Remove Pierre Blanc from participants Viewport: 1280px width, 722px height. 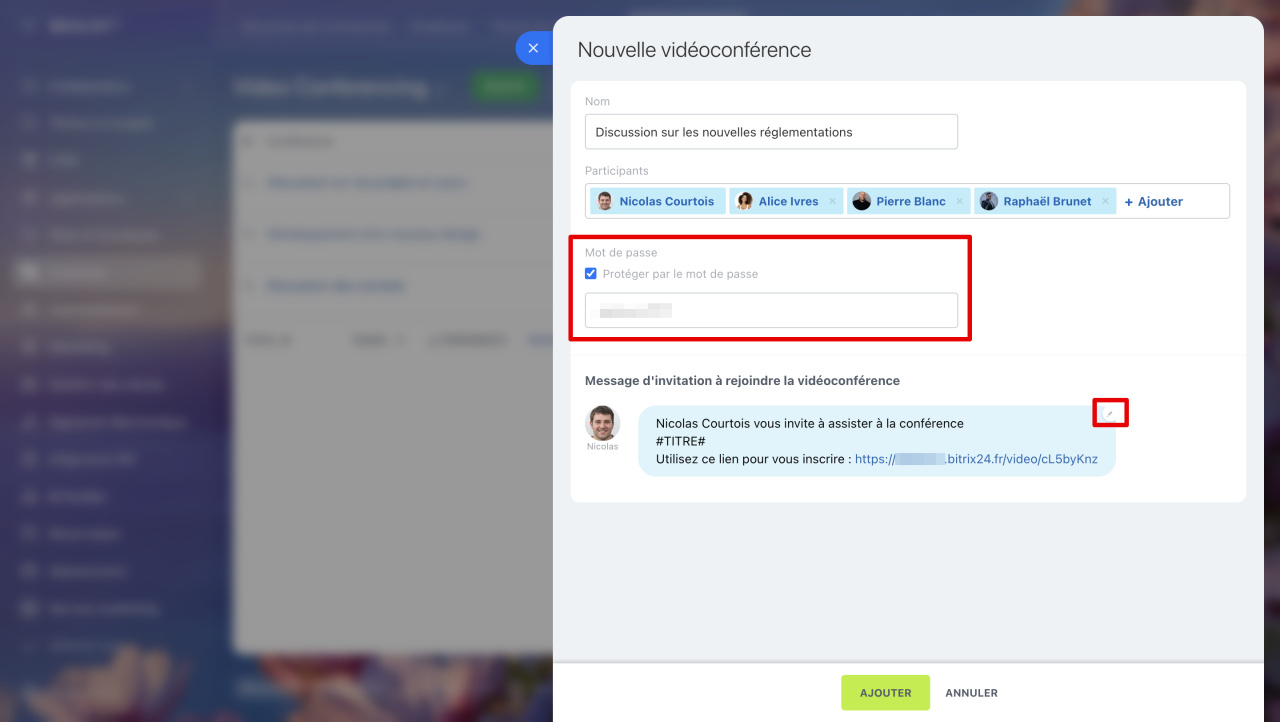960,201
